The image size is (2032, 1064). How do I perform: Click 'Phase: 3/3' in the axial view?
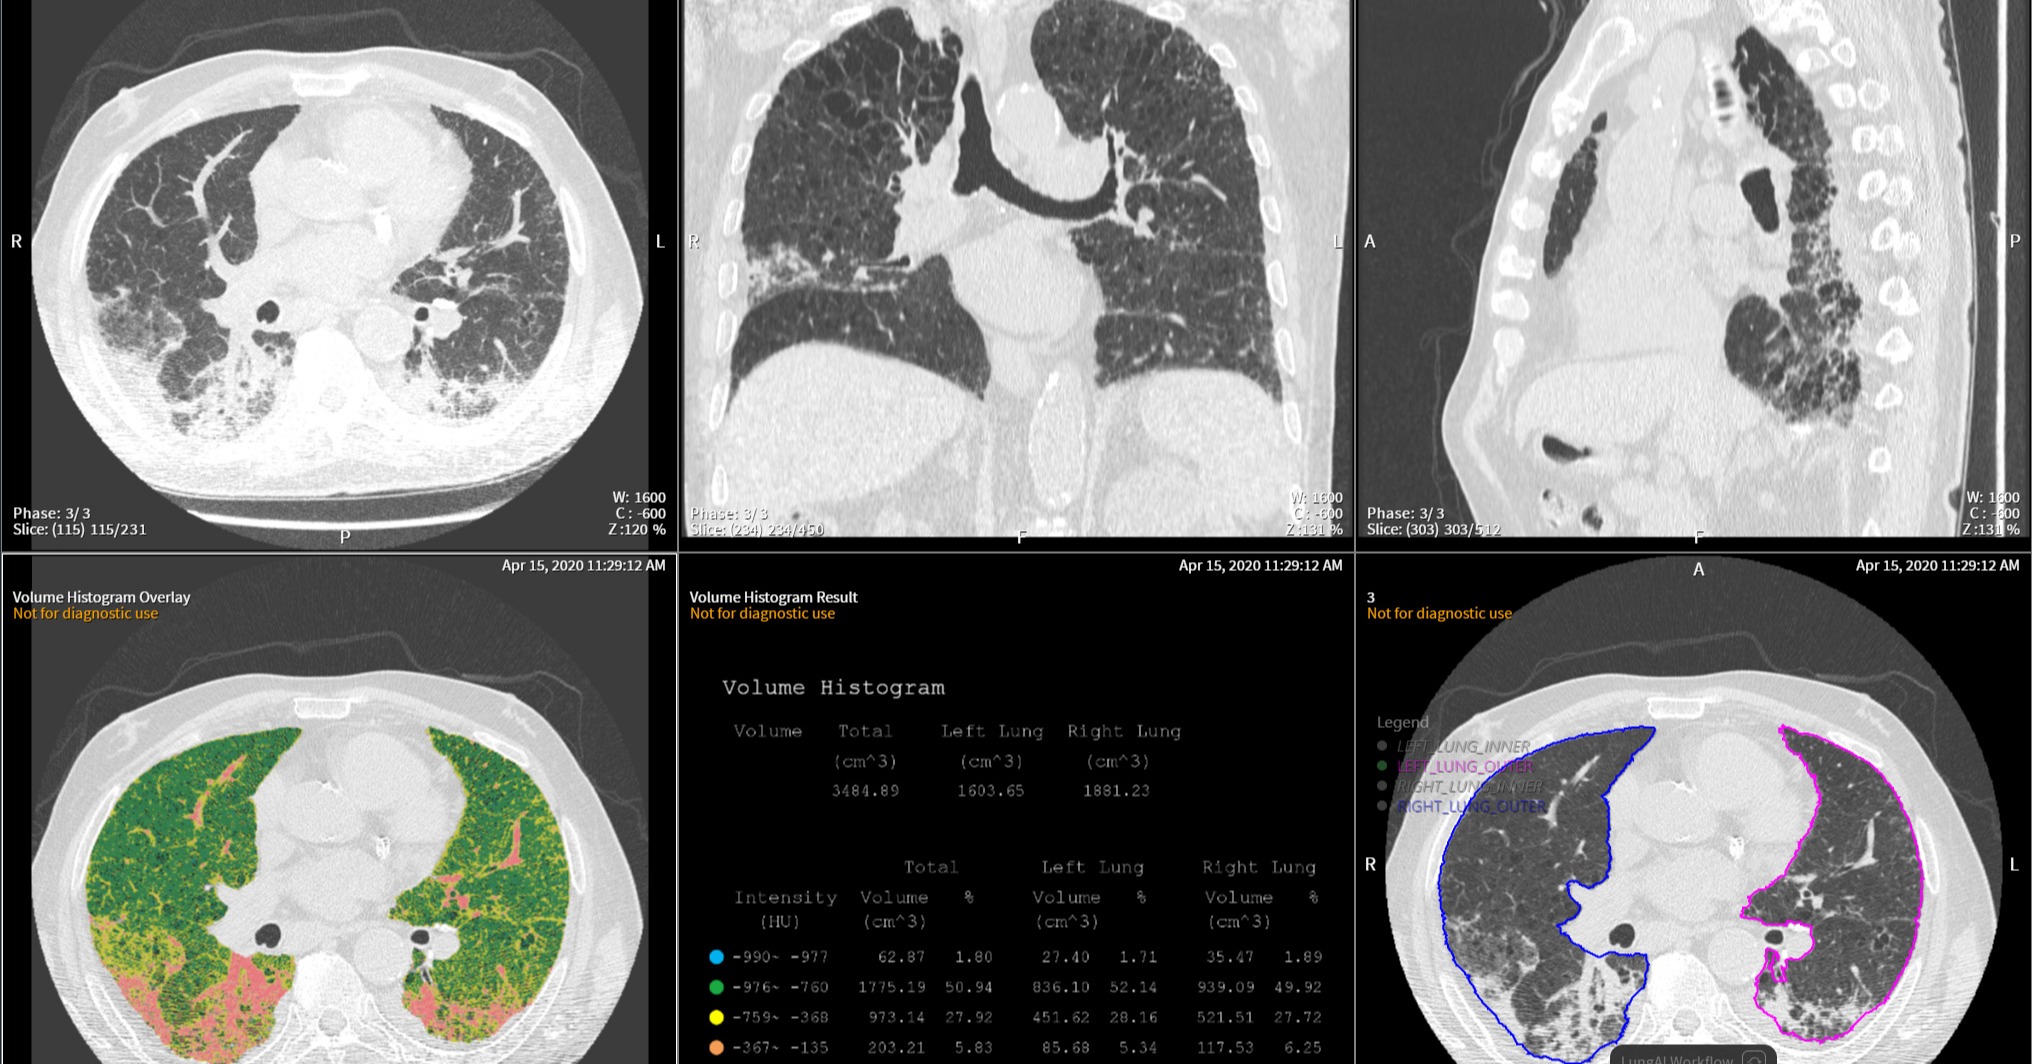(52, 513)
